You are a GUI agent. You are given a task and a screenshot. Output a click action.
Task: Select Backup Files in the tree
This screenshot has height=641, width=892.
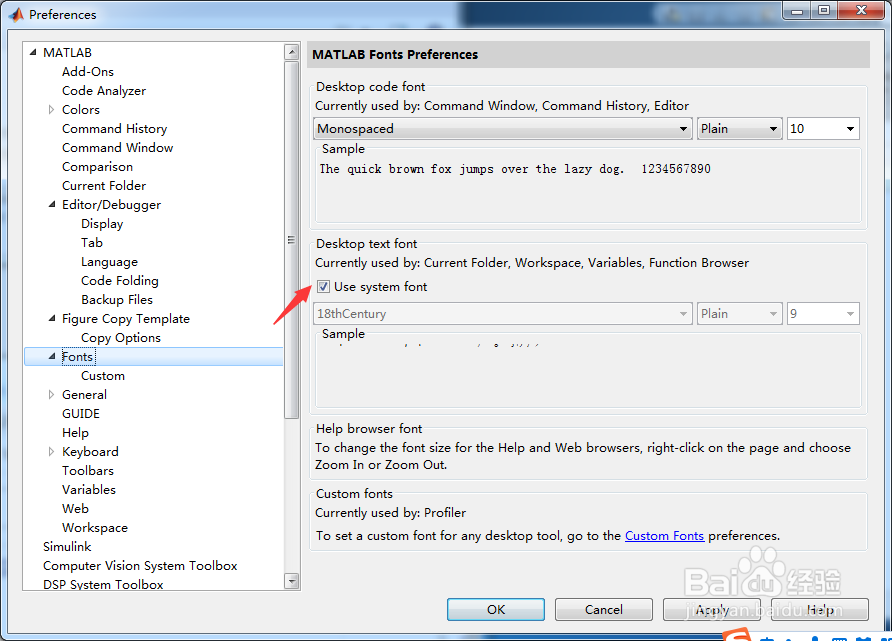[117, 300]
